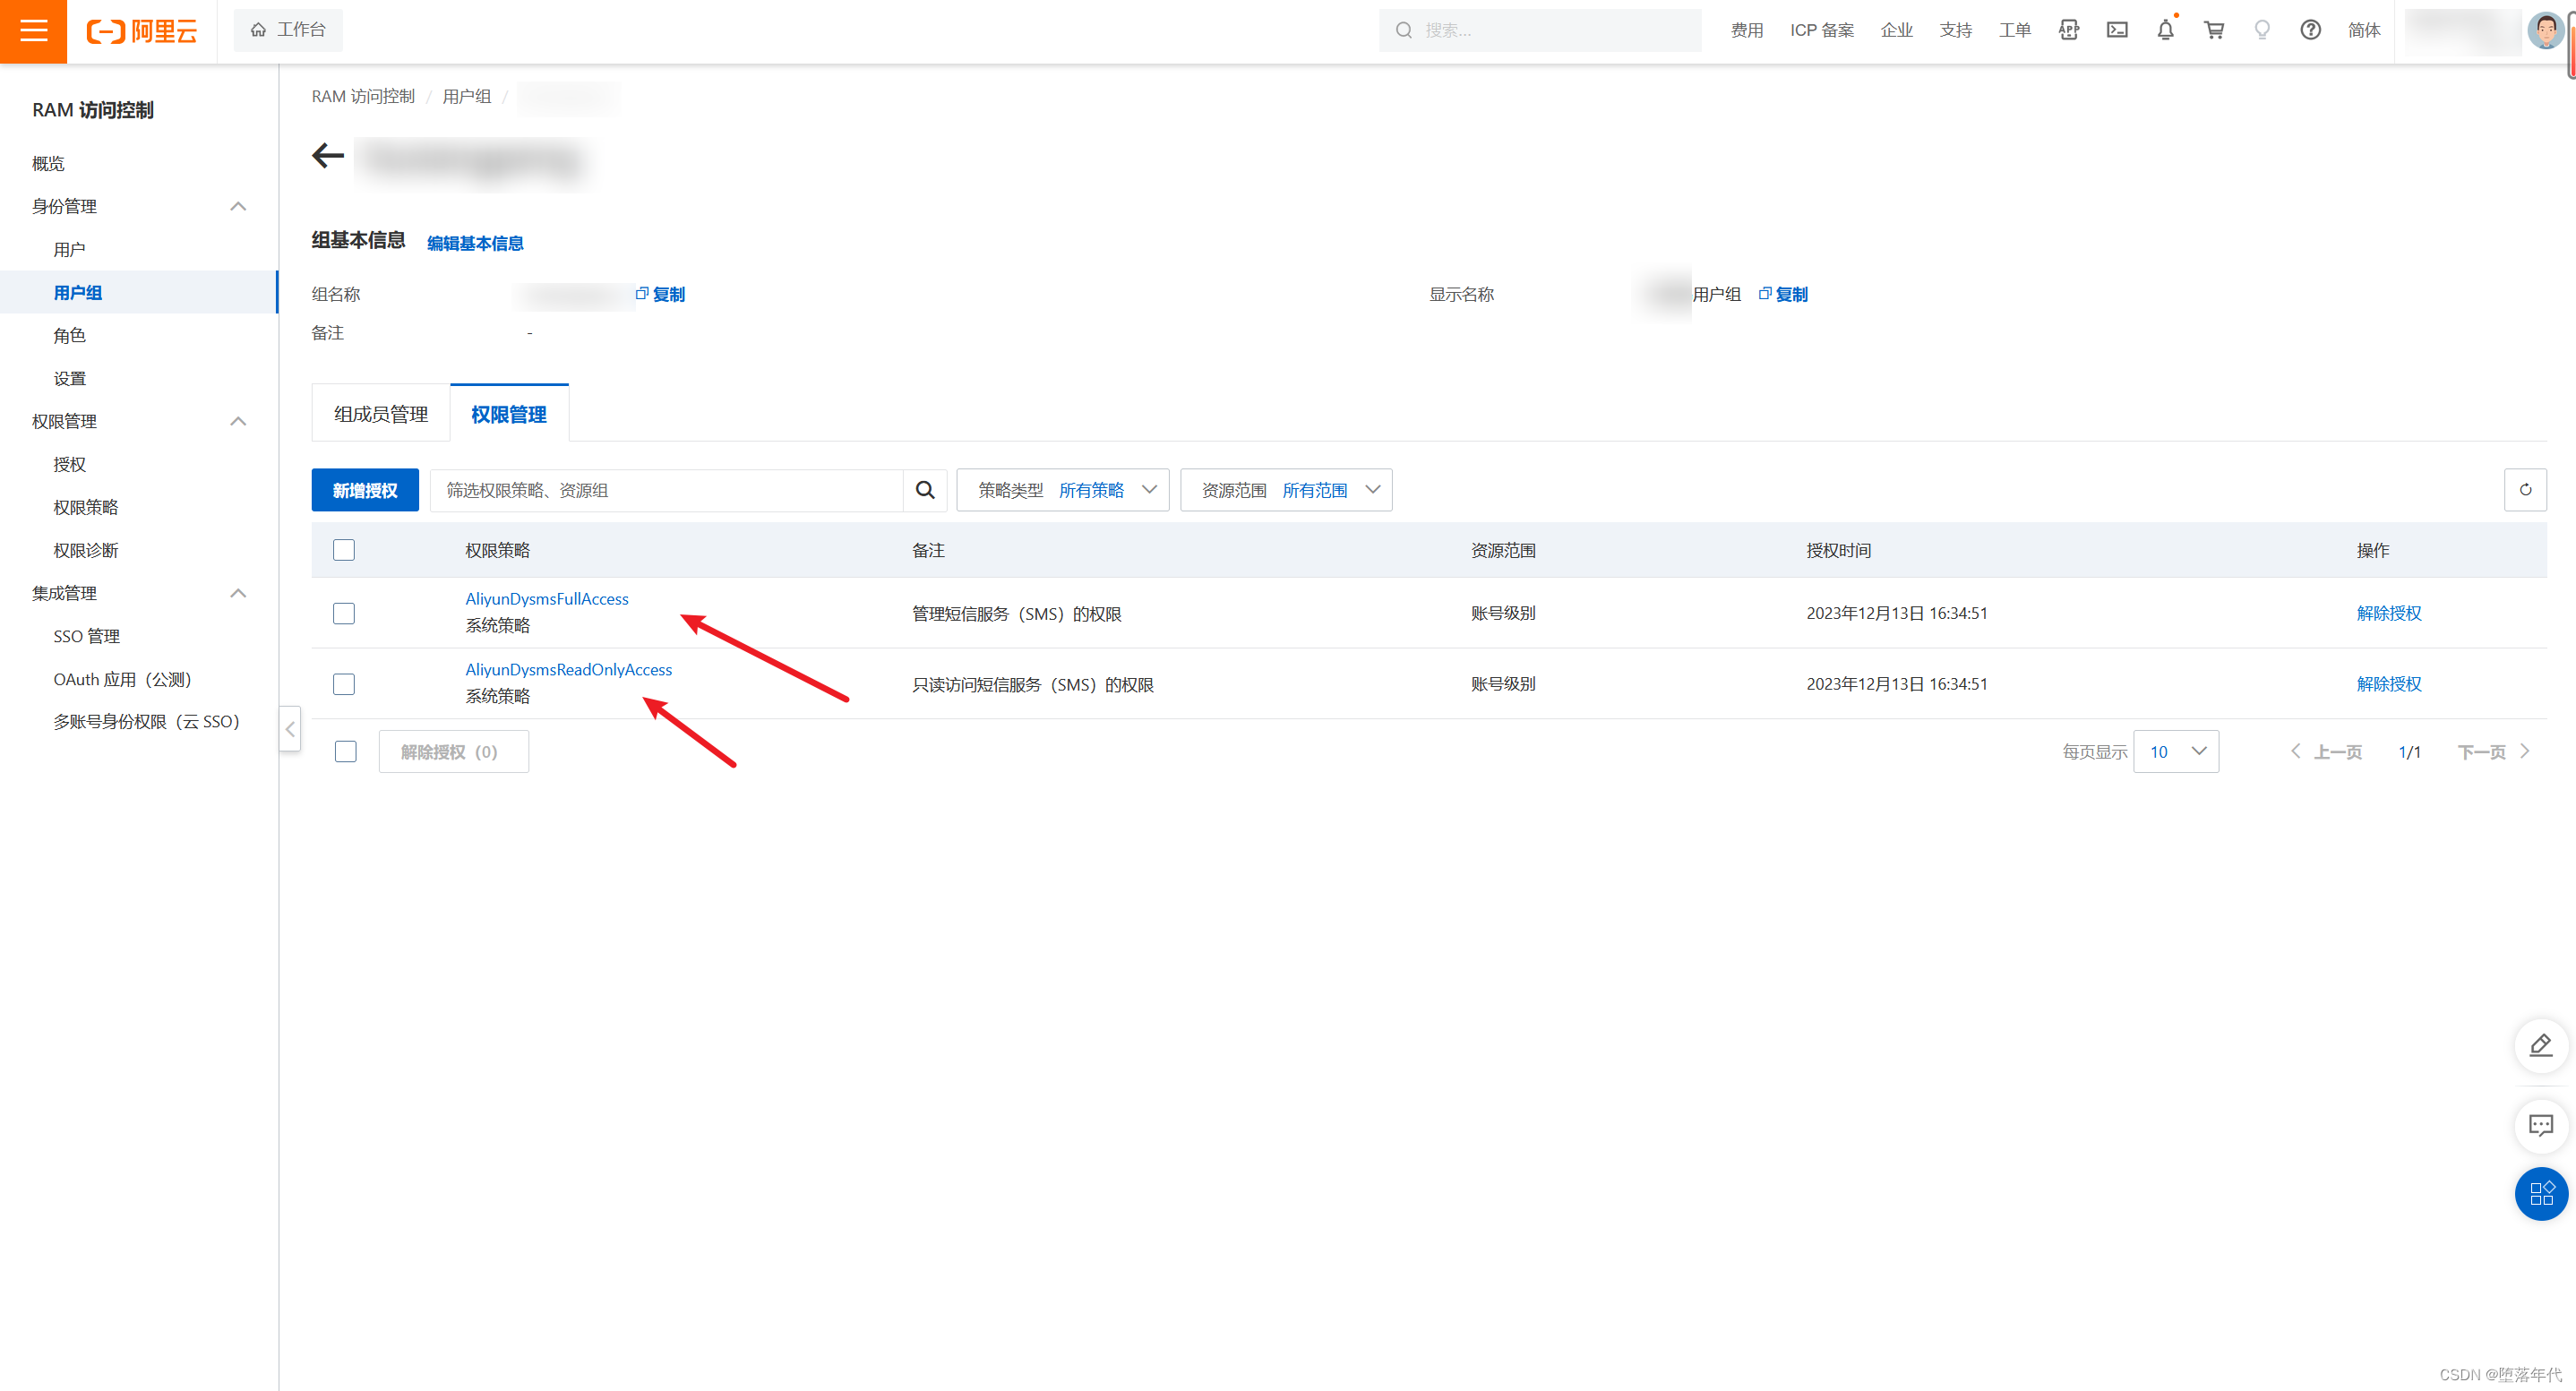Open the 支持 top menu
The image size is (2576, 1391).
click(1956, 30)
